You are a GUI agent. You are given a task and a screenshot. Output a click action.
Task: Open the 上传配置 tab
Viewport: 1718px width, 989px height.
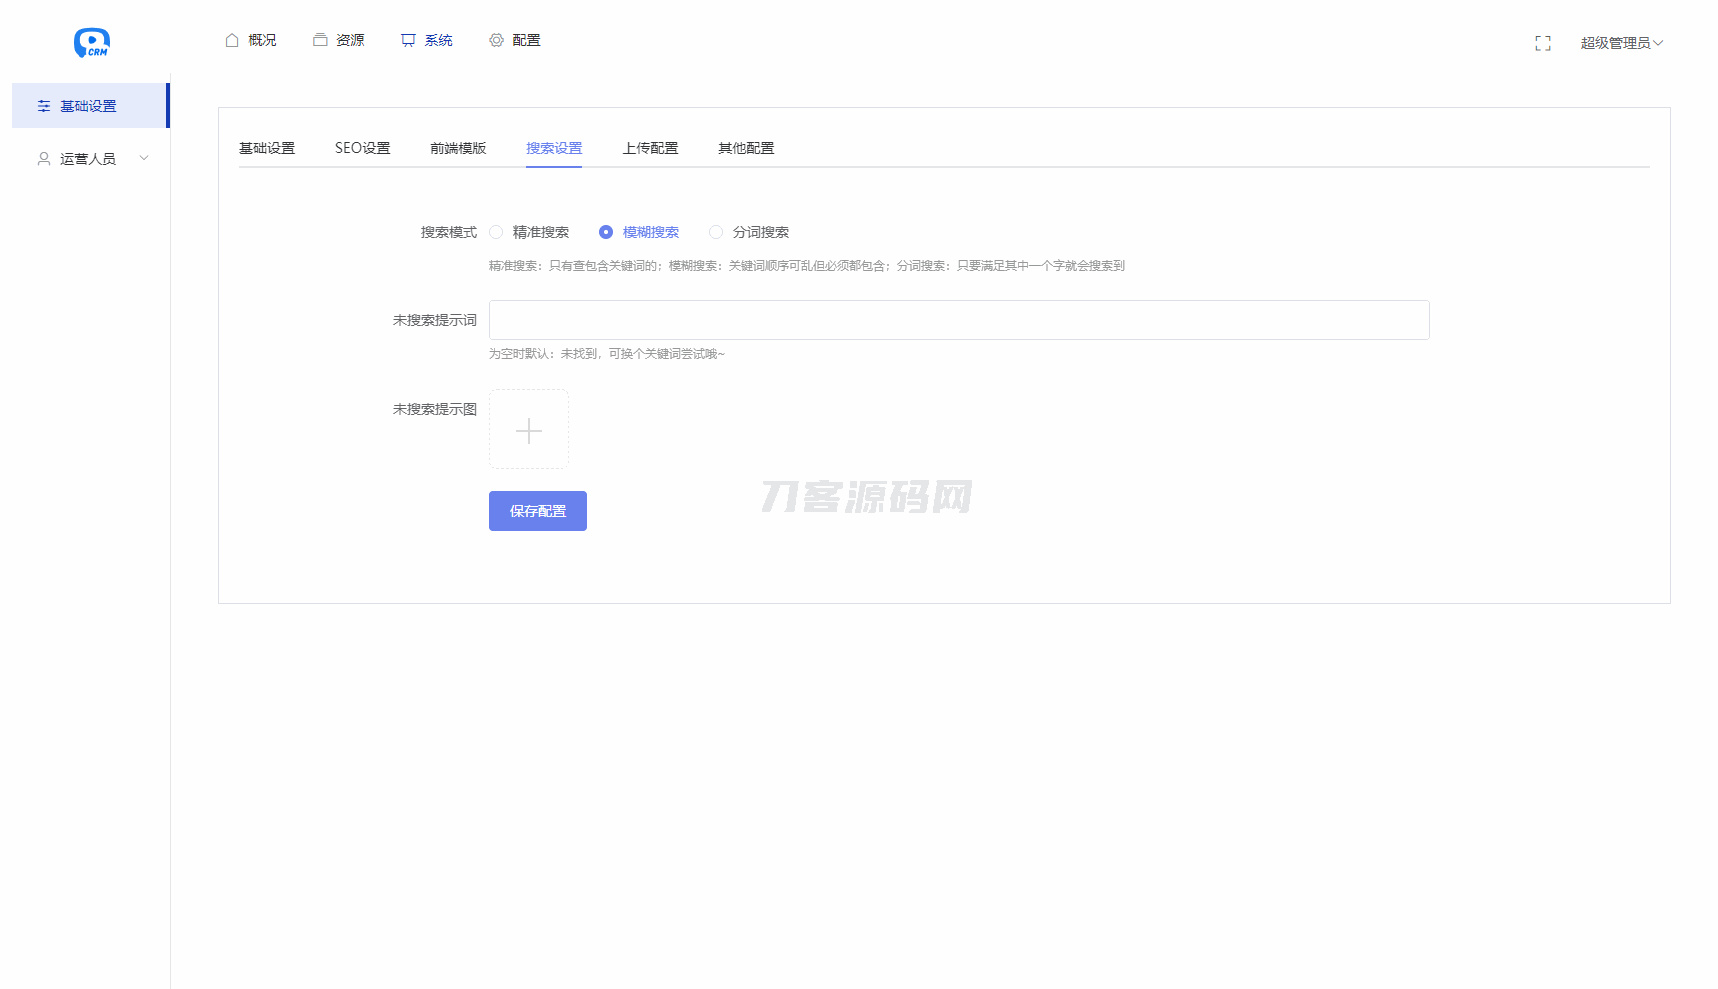[x=650, y=148]
